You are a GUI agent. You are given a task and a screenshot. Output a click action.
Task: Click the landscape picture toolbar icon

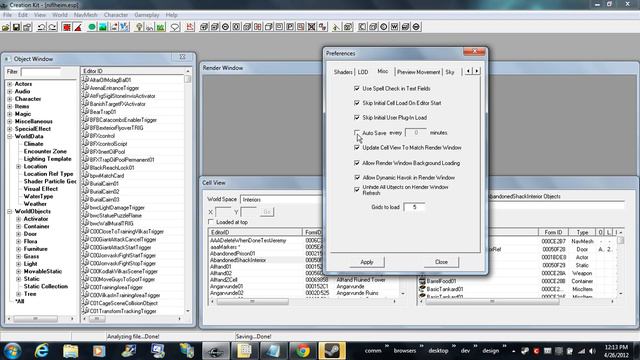[103, 27]
